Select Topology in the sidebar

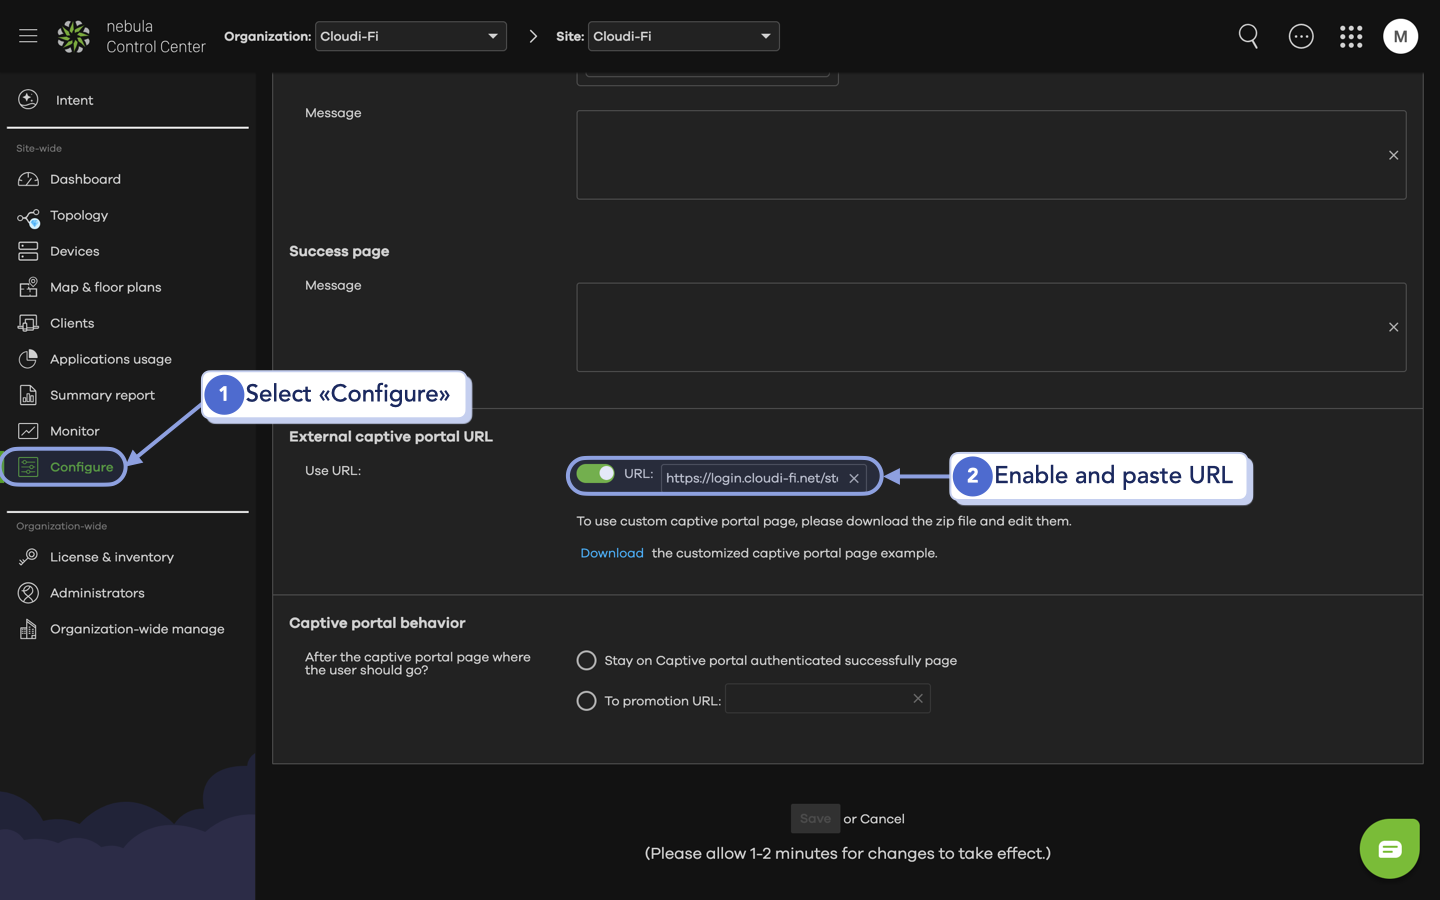pos(79,215)
